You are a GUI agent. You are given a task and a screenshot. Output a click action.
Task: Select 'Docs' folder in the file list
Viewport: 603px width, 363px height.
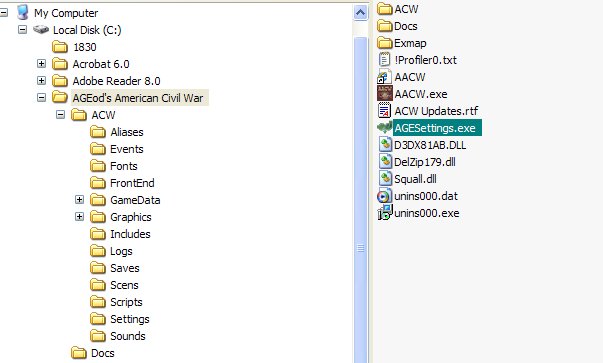point(406,26)
